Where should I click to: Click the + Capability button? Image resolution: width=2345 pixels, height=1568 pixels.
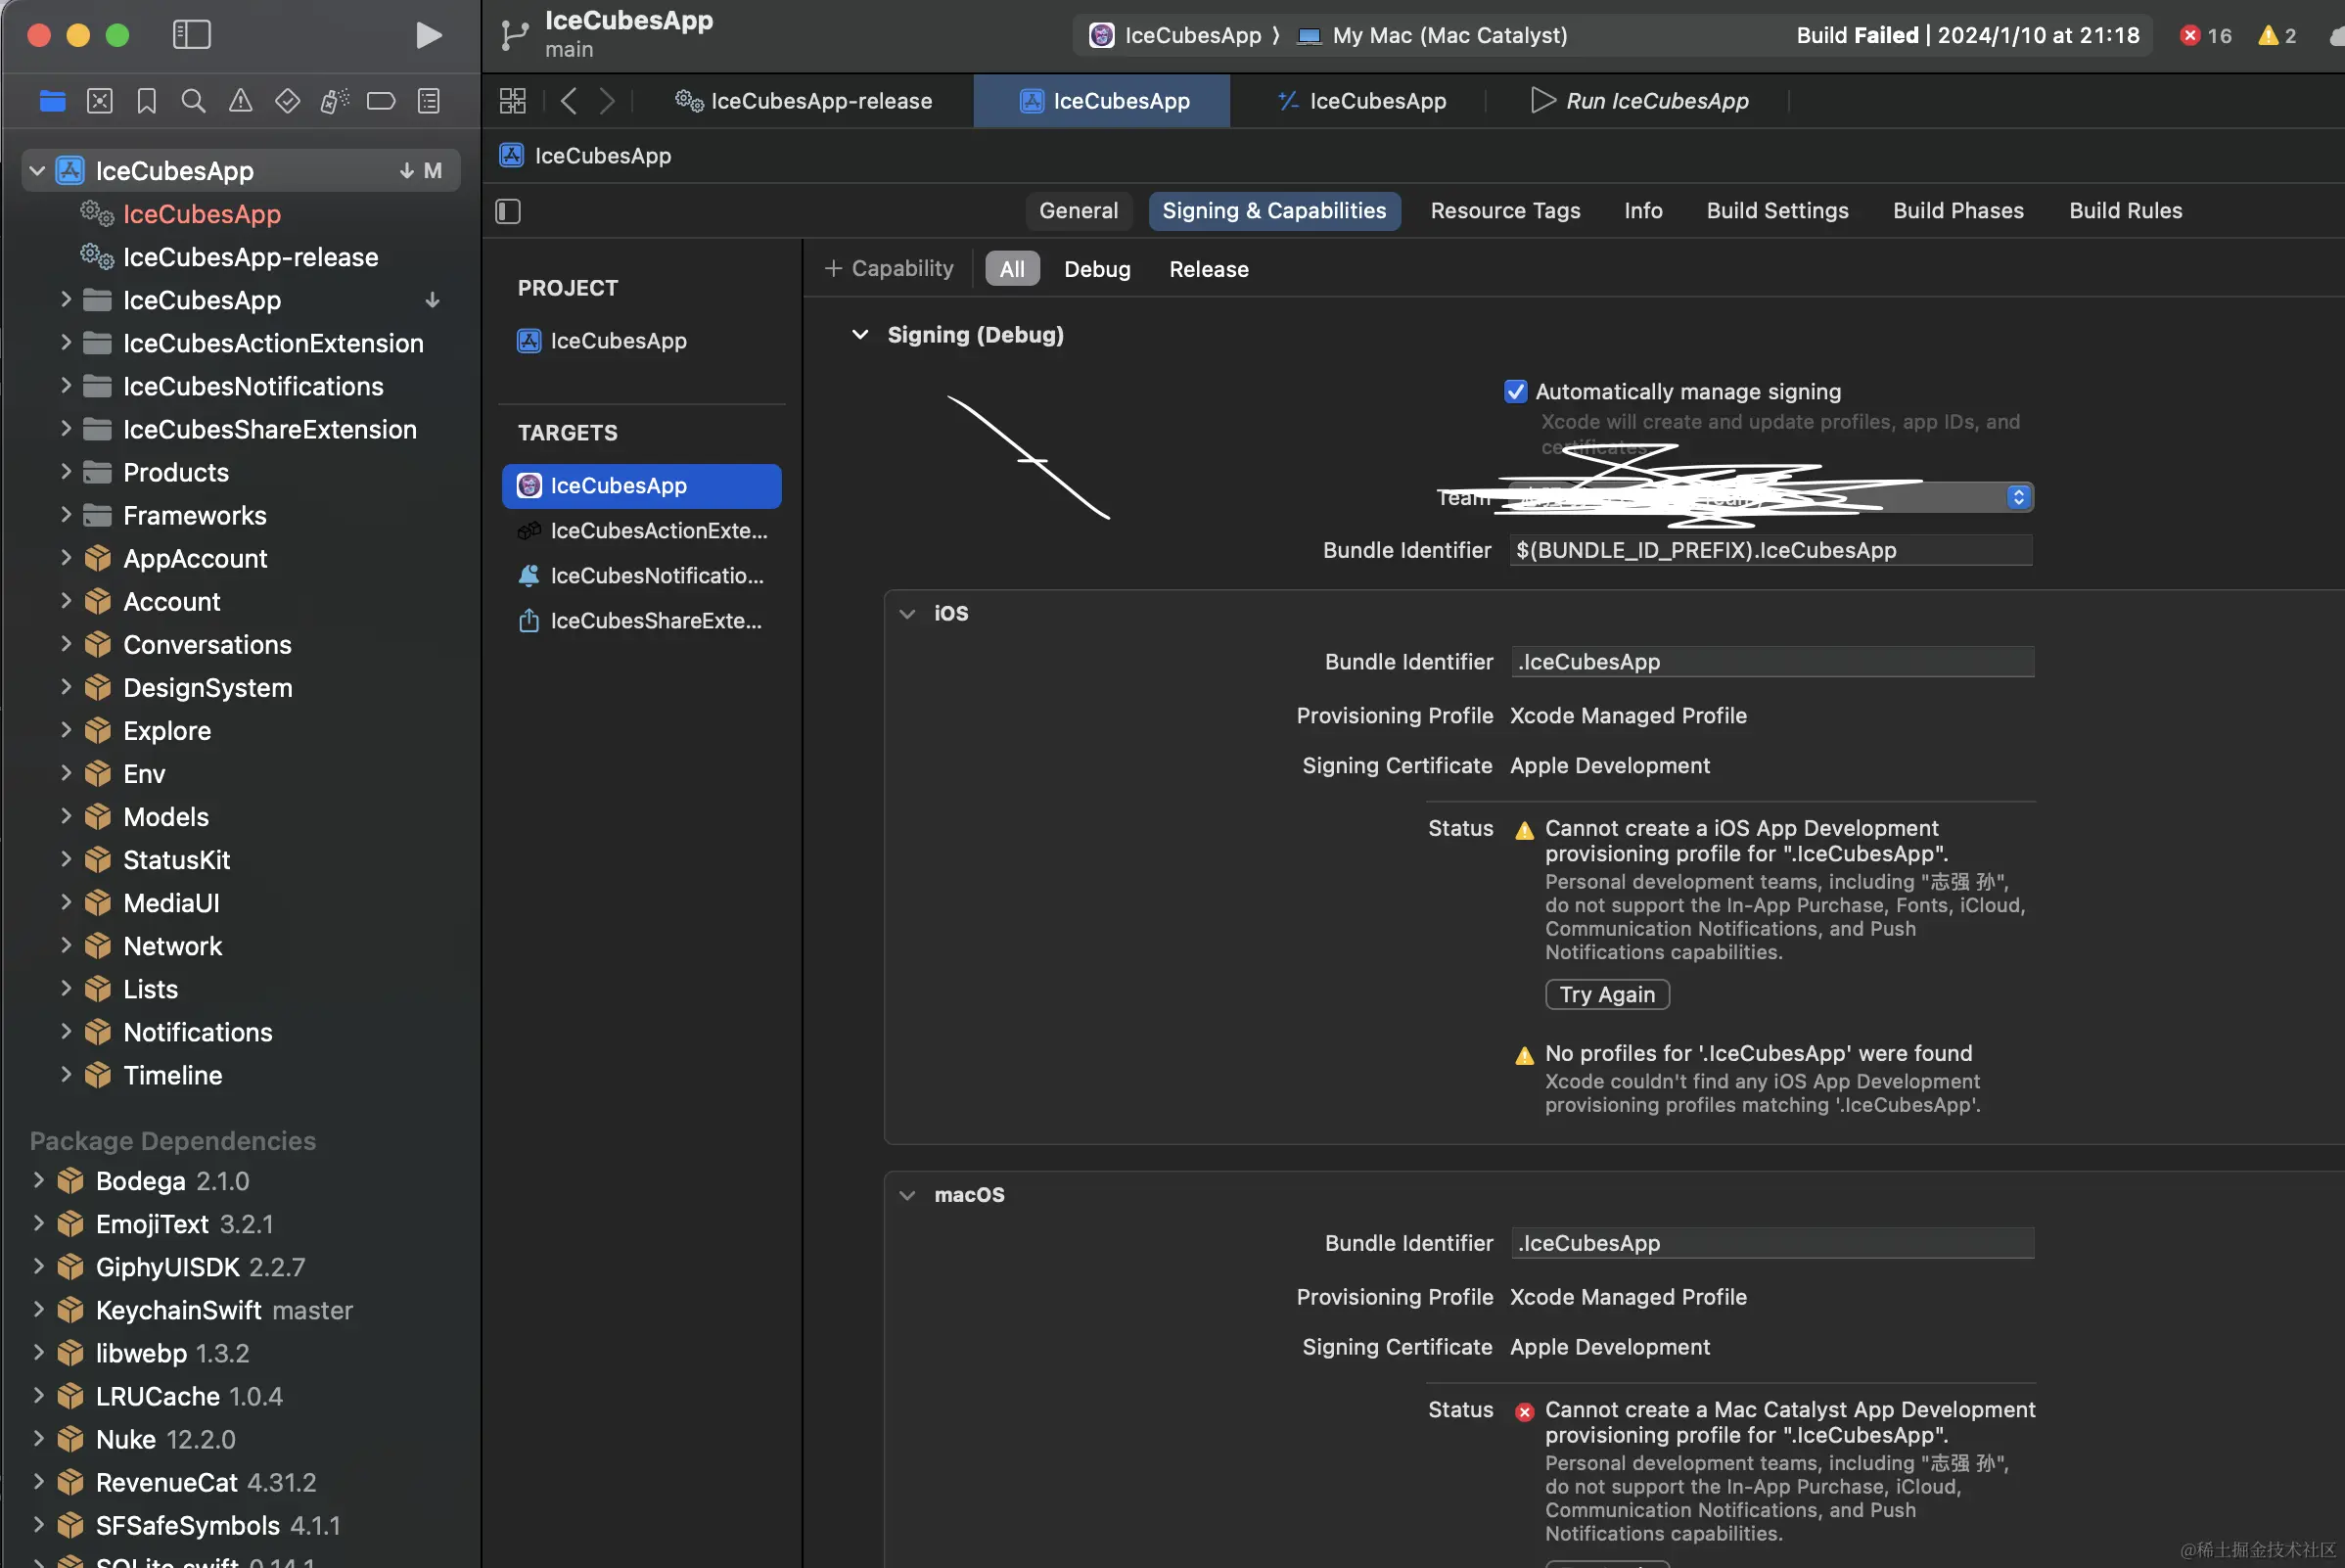pyautogui.click(x=888, y=269)
